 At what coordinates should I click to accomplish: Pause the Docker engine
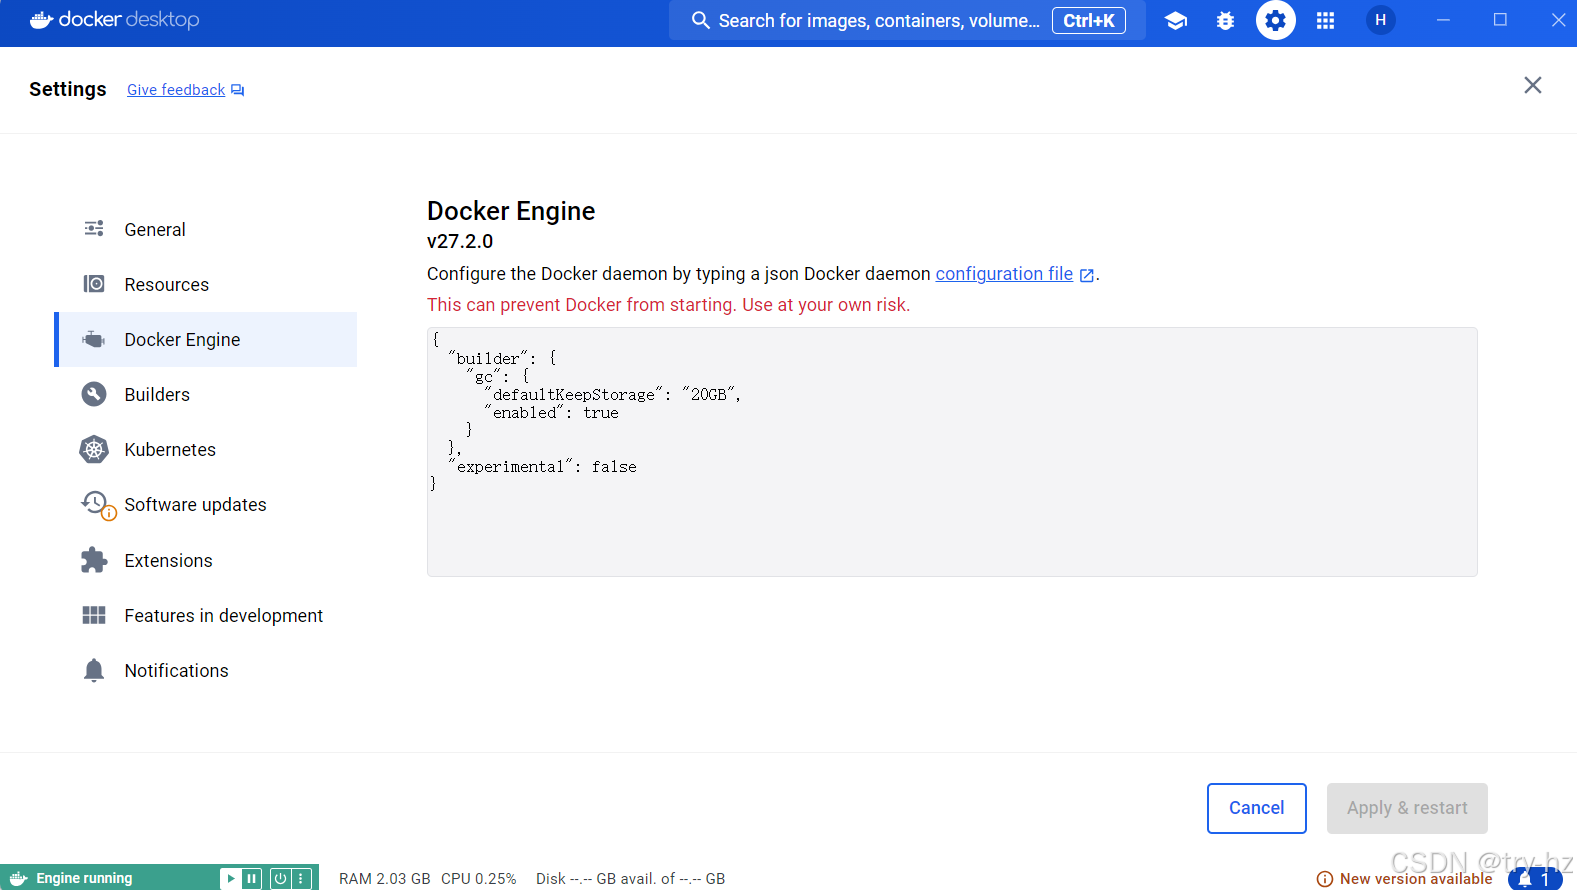252,879
